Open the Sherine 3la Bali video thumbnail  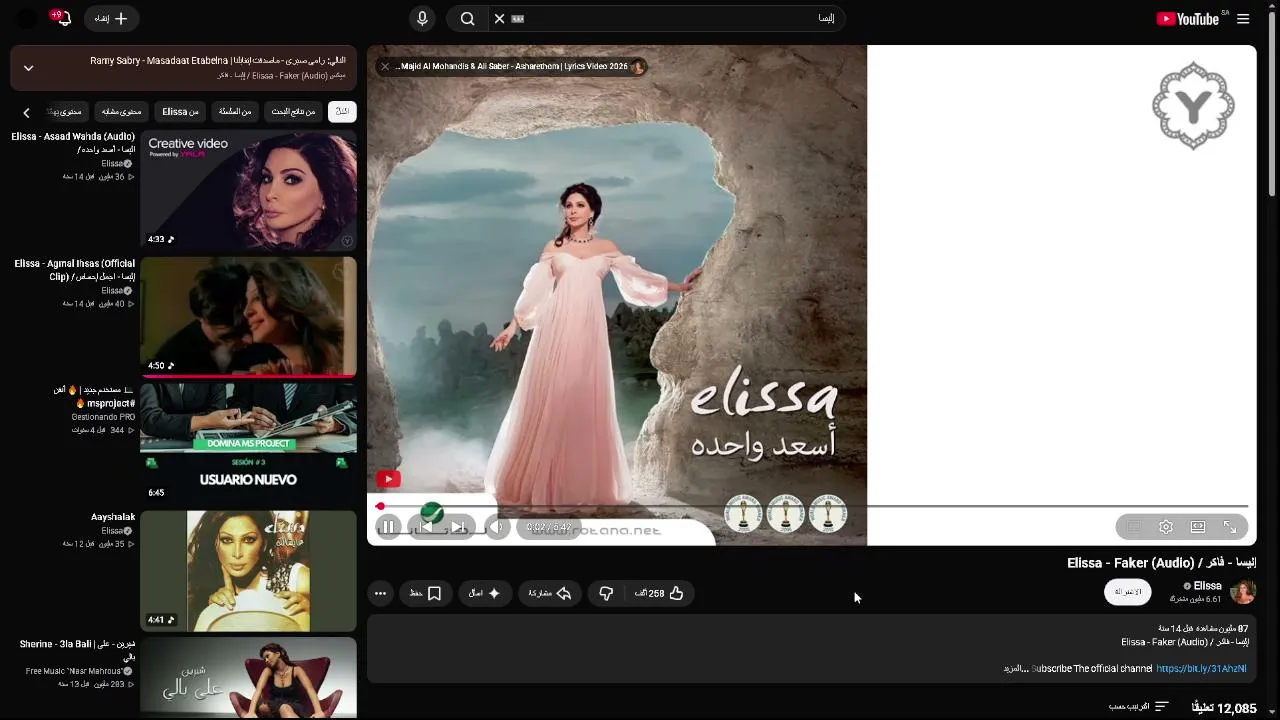coord(248,677)
